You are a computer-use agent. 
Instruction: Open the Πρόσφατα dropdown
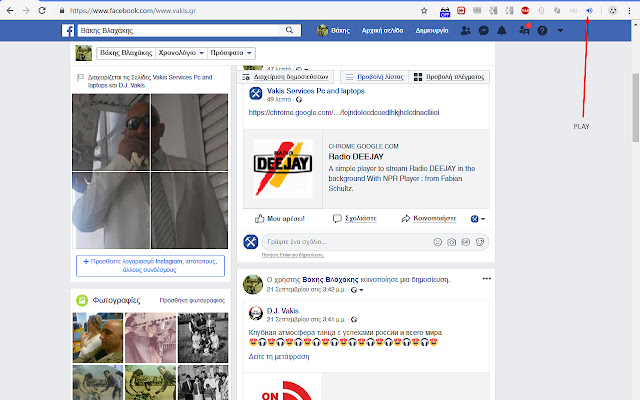pyautogui.click(x=231, y=53)
